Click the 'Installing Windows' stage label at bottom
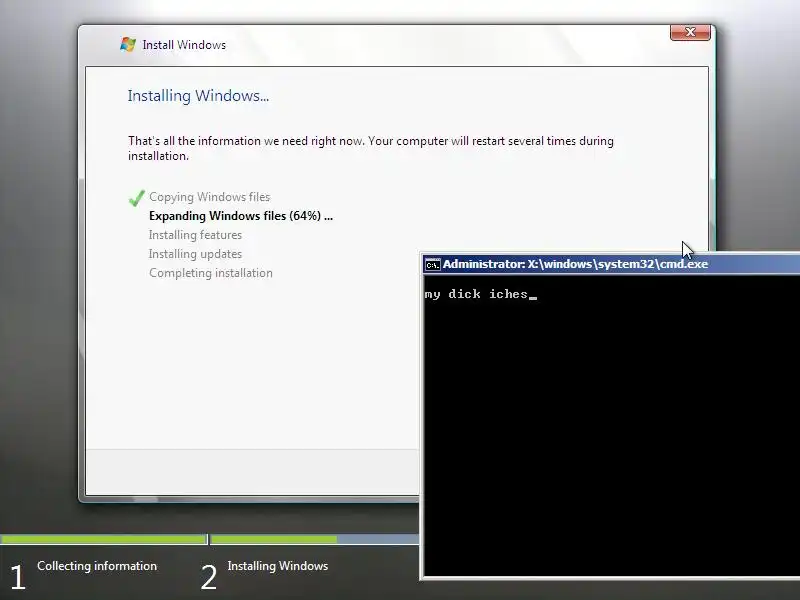 (278, 566)
